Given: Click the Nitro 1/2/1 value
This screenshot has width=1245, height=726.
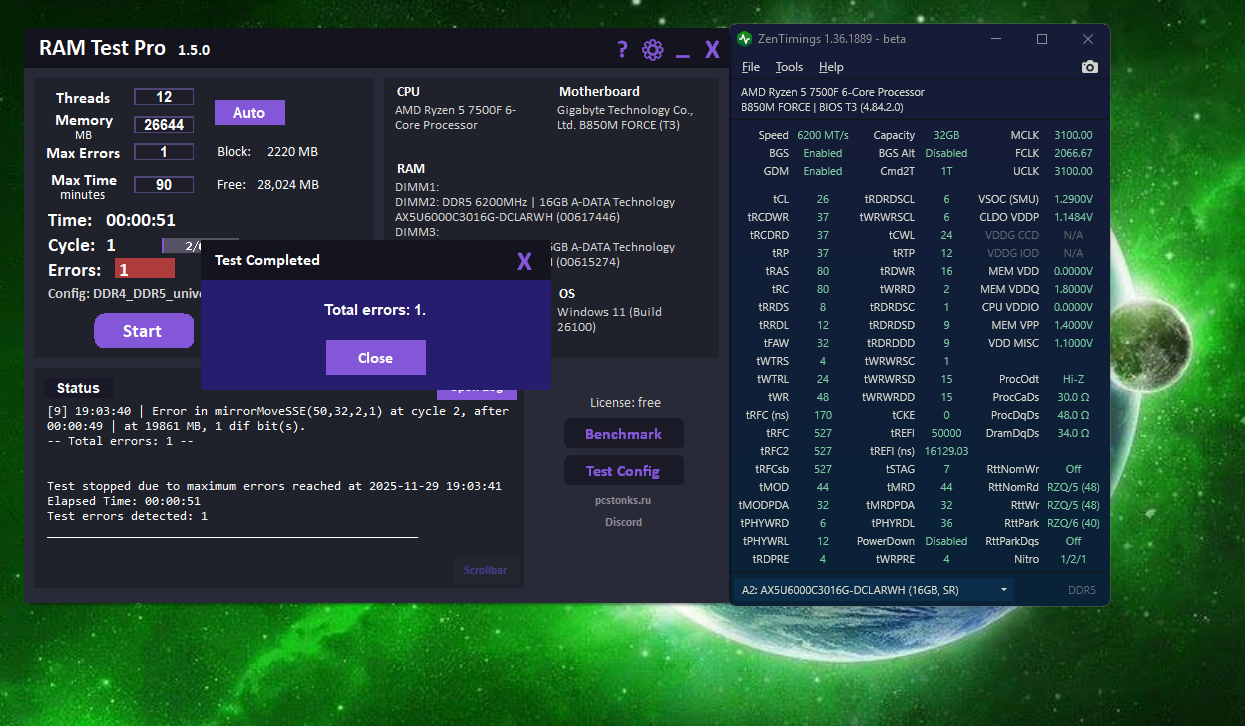Looking at the screenshot, I should tap(1075, 559).
